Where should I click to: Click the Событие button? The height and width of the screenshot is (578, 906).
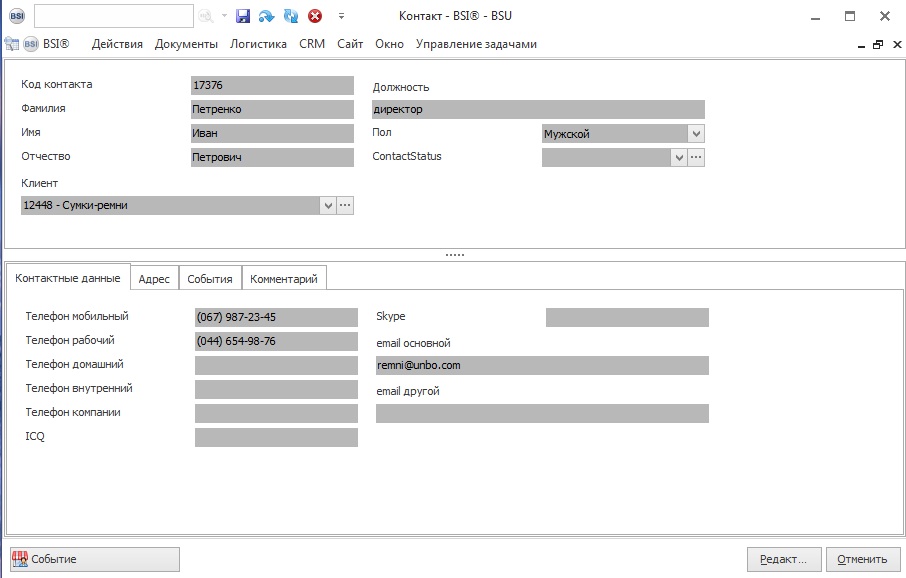pyautogui.click(x=95, y=559)
